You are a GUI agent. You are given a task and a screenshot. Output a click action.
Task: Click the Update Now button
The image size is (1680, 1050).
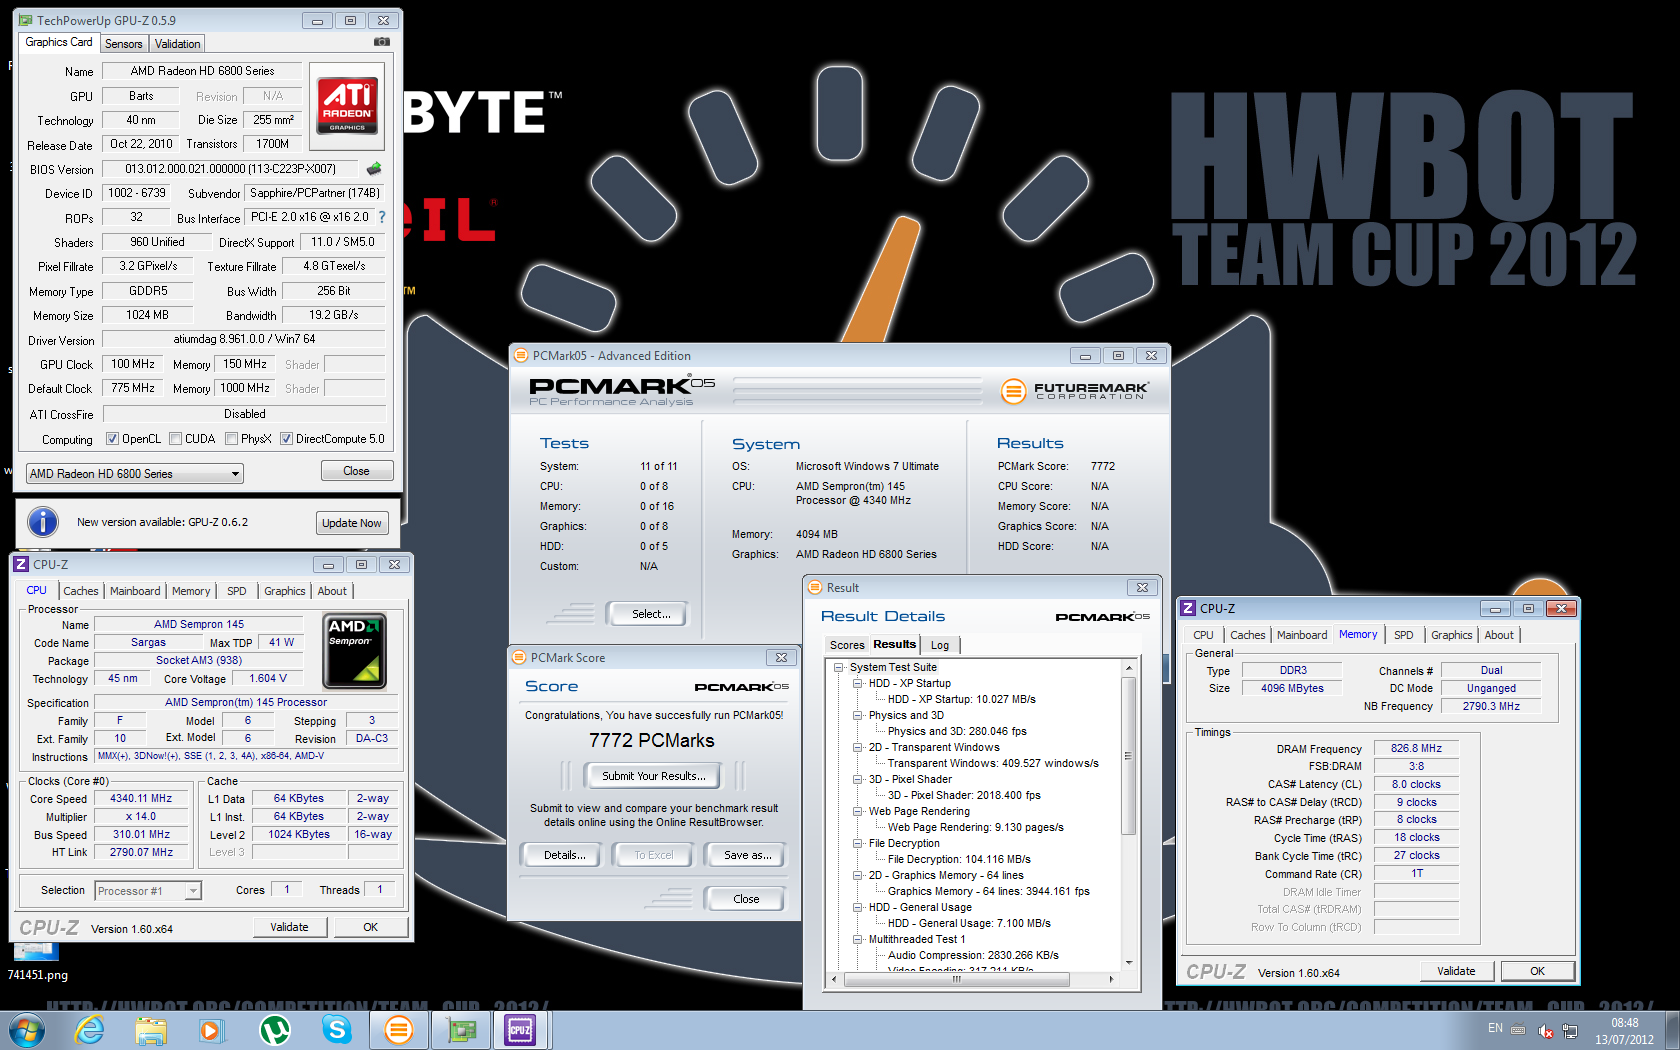[x=352, y=523]
